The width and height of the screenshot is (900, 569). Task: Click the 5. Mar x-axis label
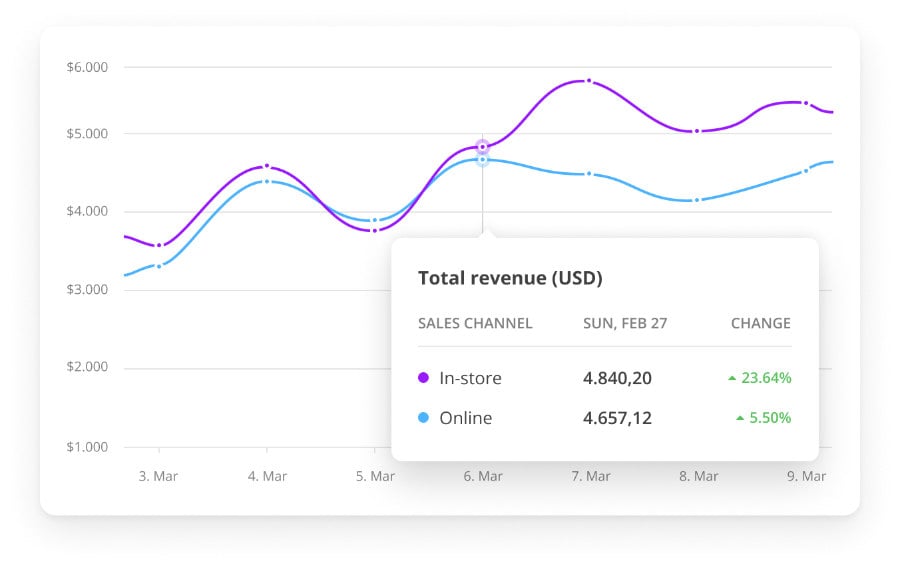375,477
